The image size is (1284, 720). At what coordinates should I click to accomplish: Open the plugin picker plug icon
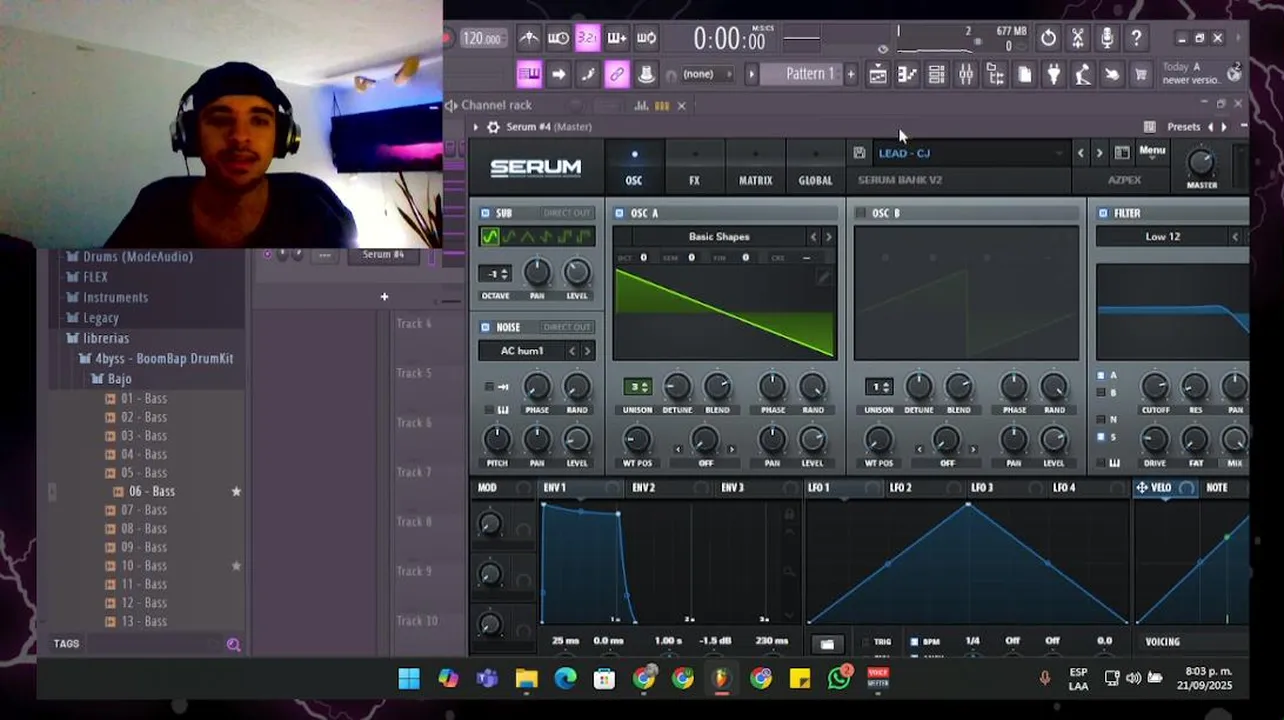coord(1054,74)
